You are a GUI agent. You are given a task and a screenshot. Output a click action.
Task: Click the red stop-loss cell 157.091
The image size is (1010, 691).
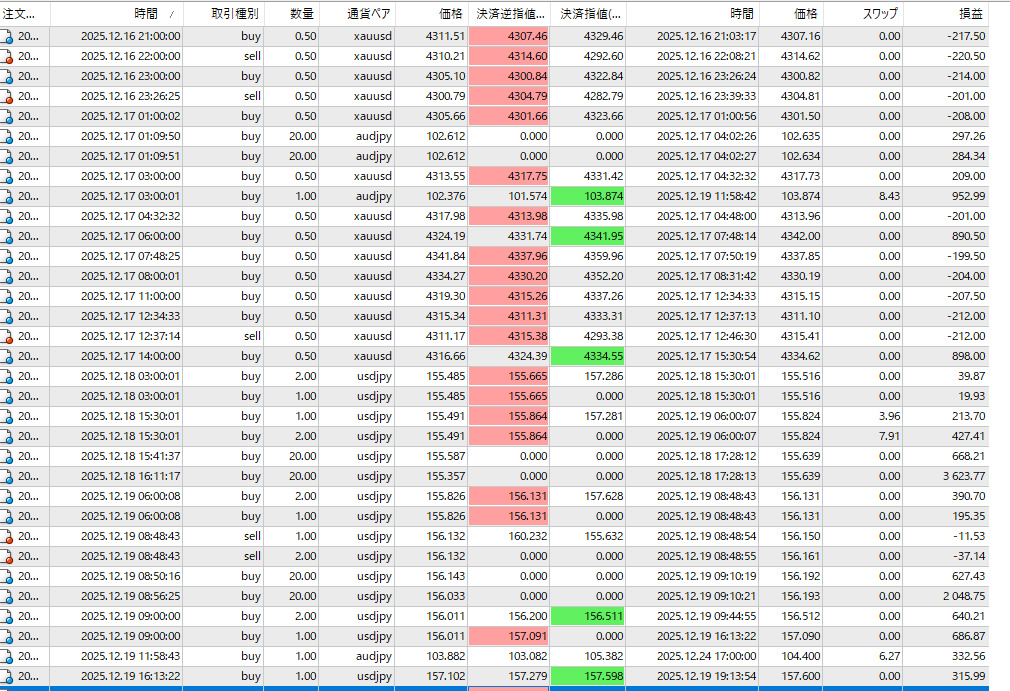point(509,636)
